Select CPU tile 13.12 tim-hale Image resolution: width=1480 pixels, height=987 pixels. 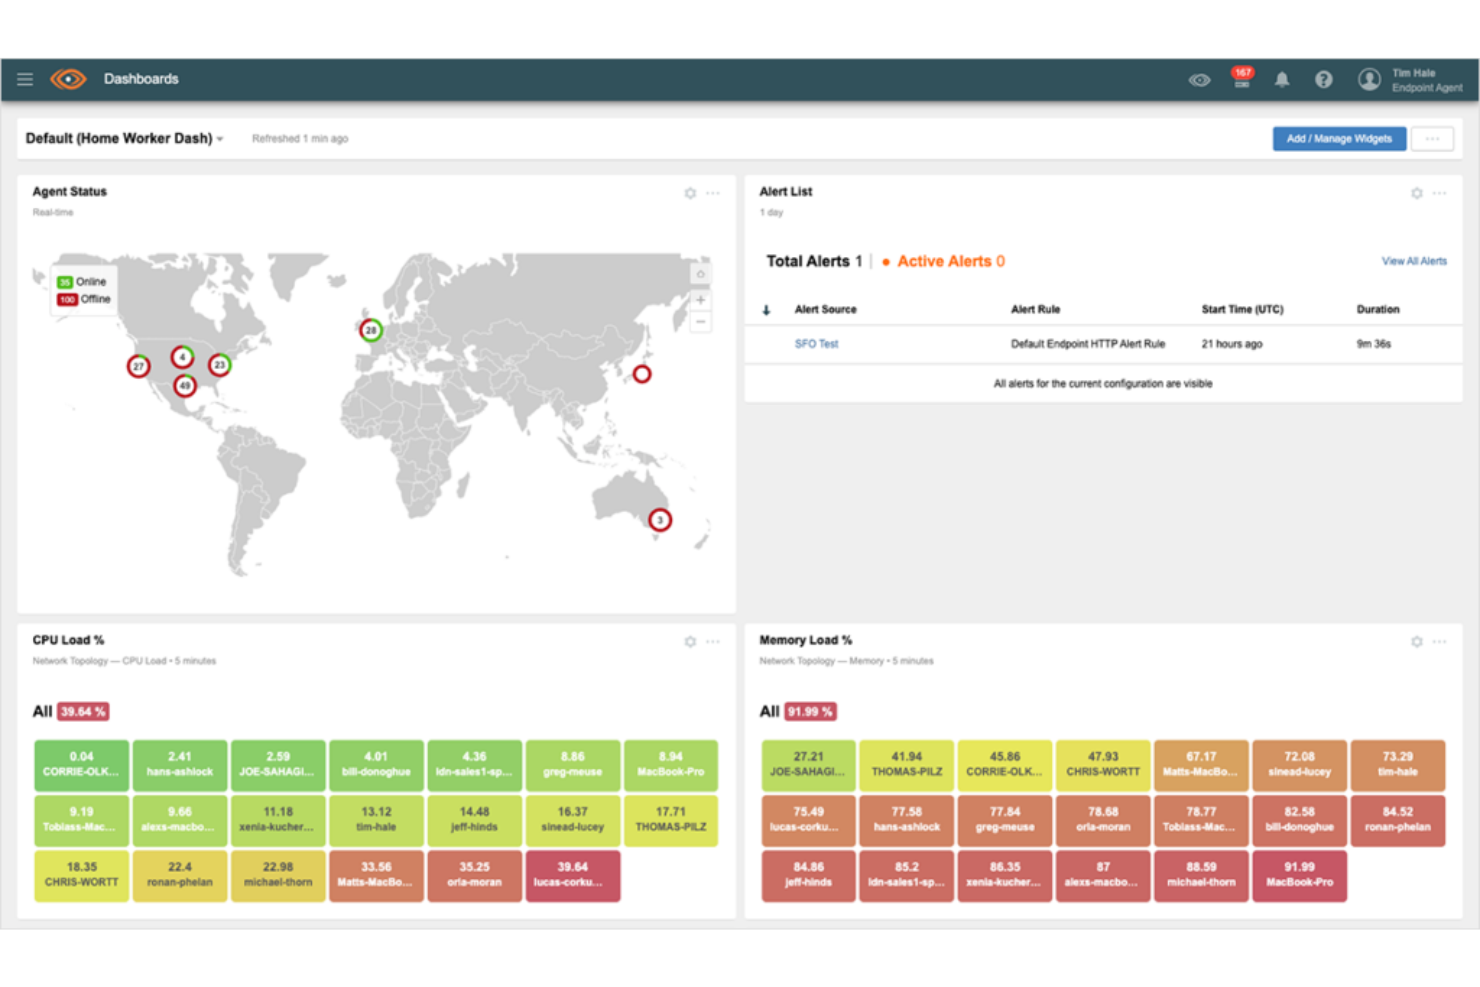click(x=376, y=820)
